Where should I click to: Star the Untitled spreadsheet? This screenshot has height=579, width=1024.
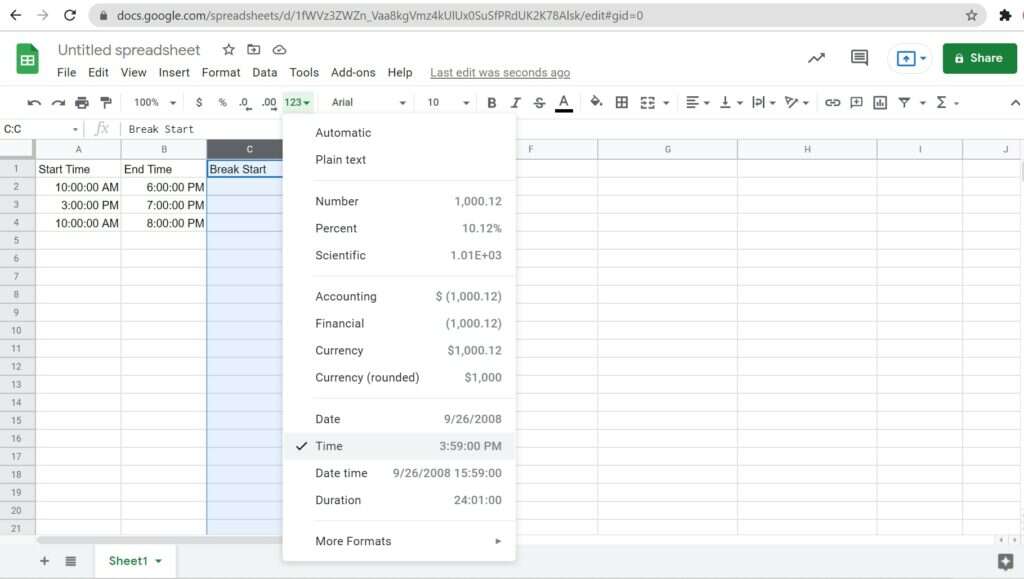[228, 50]
